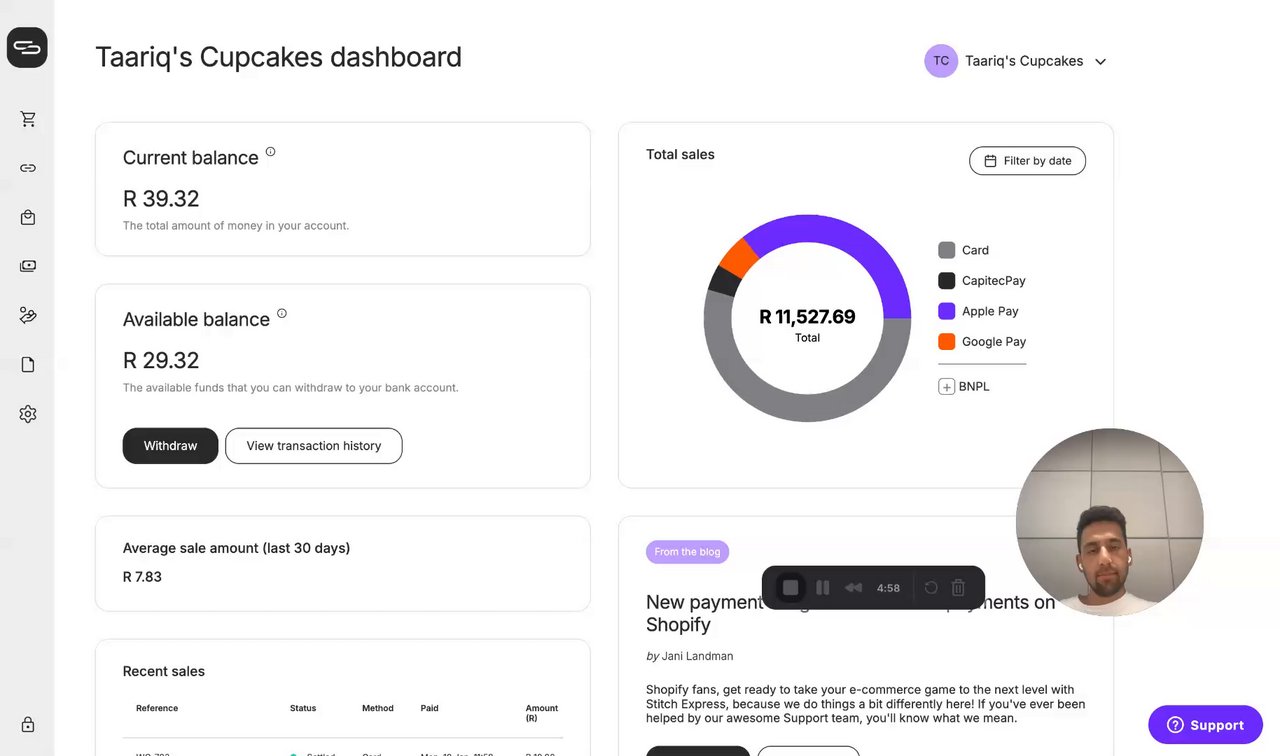1280x756 pixels.
Task: Click View transaction history button
Action: tap(313, 446)
